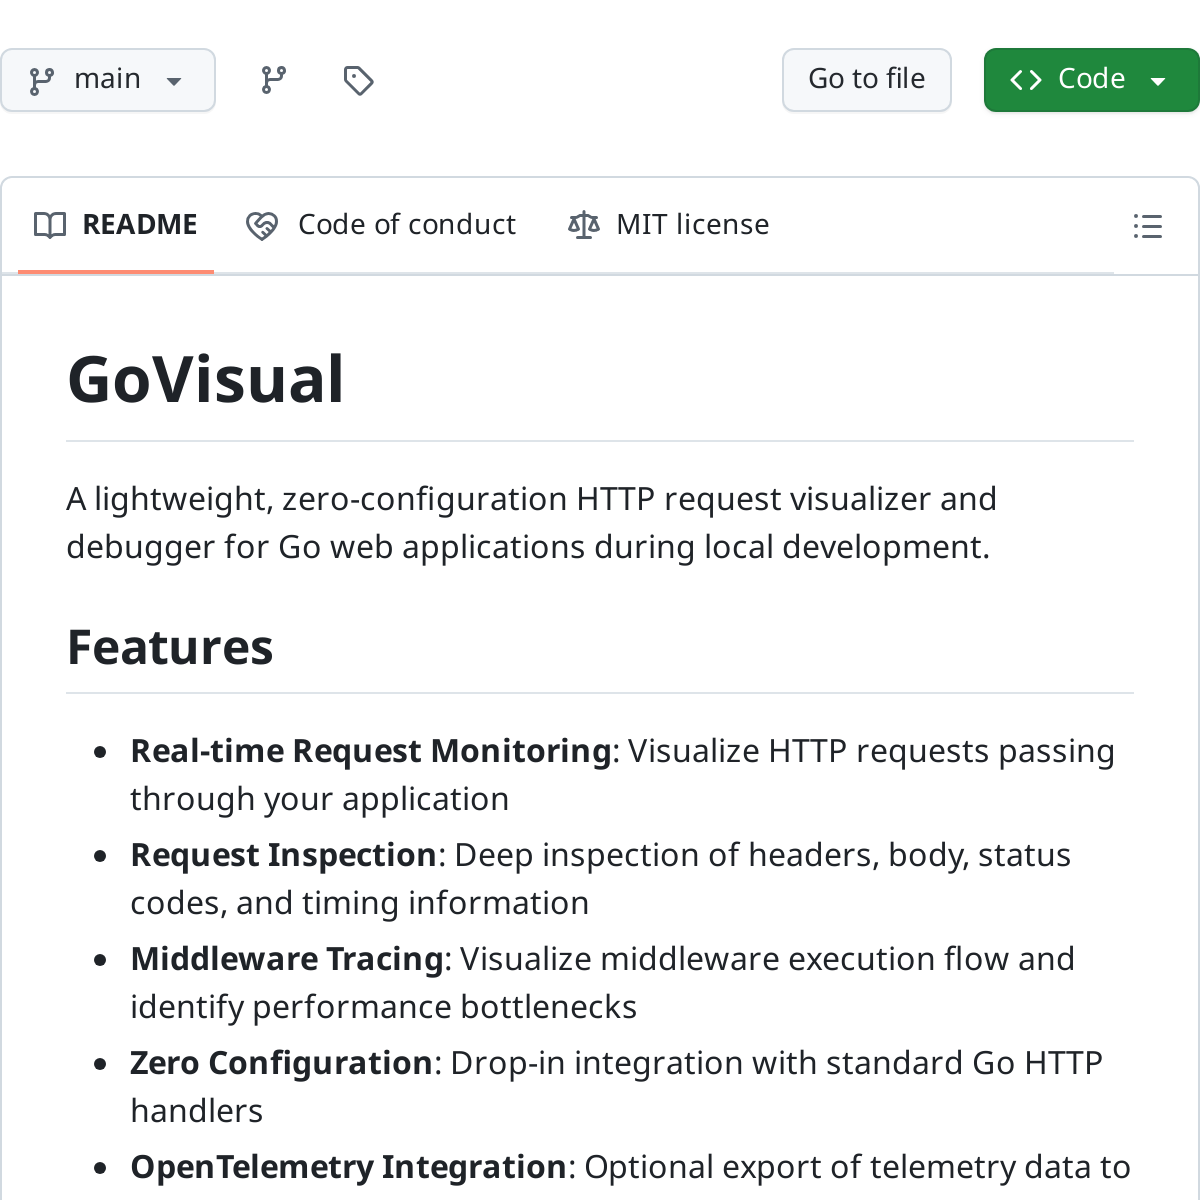Switch to the Code of conduct tab

tap(381, 225)
